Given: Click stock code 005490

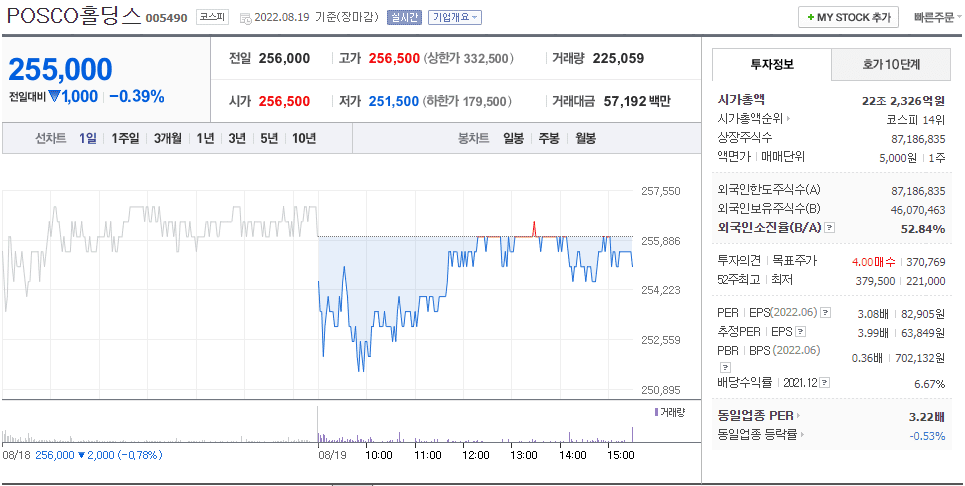Looking at the screenshot, I should tap(166, 18).
